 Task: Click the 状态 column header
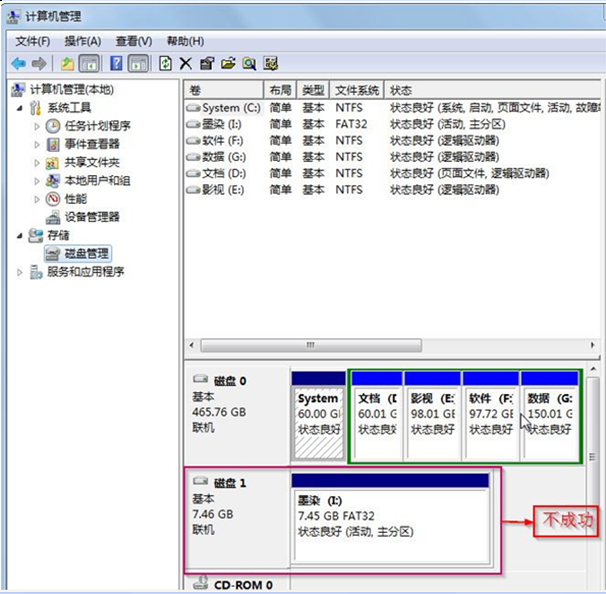(x=400, y=90)
